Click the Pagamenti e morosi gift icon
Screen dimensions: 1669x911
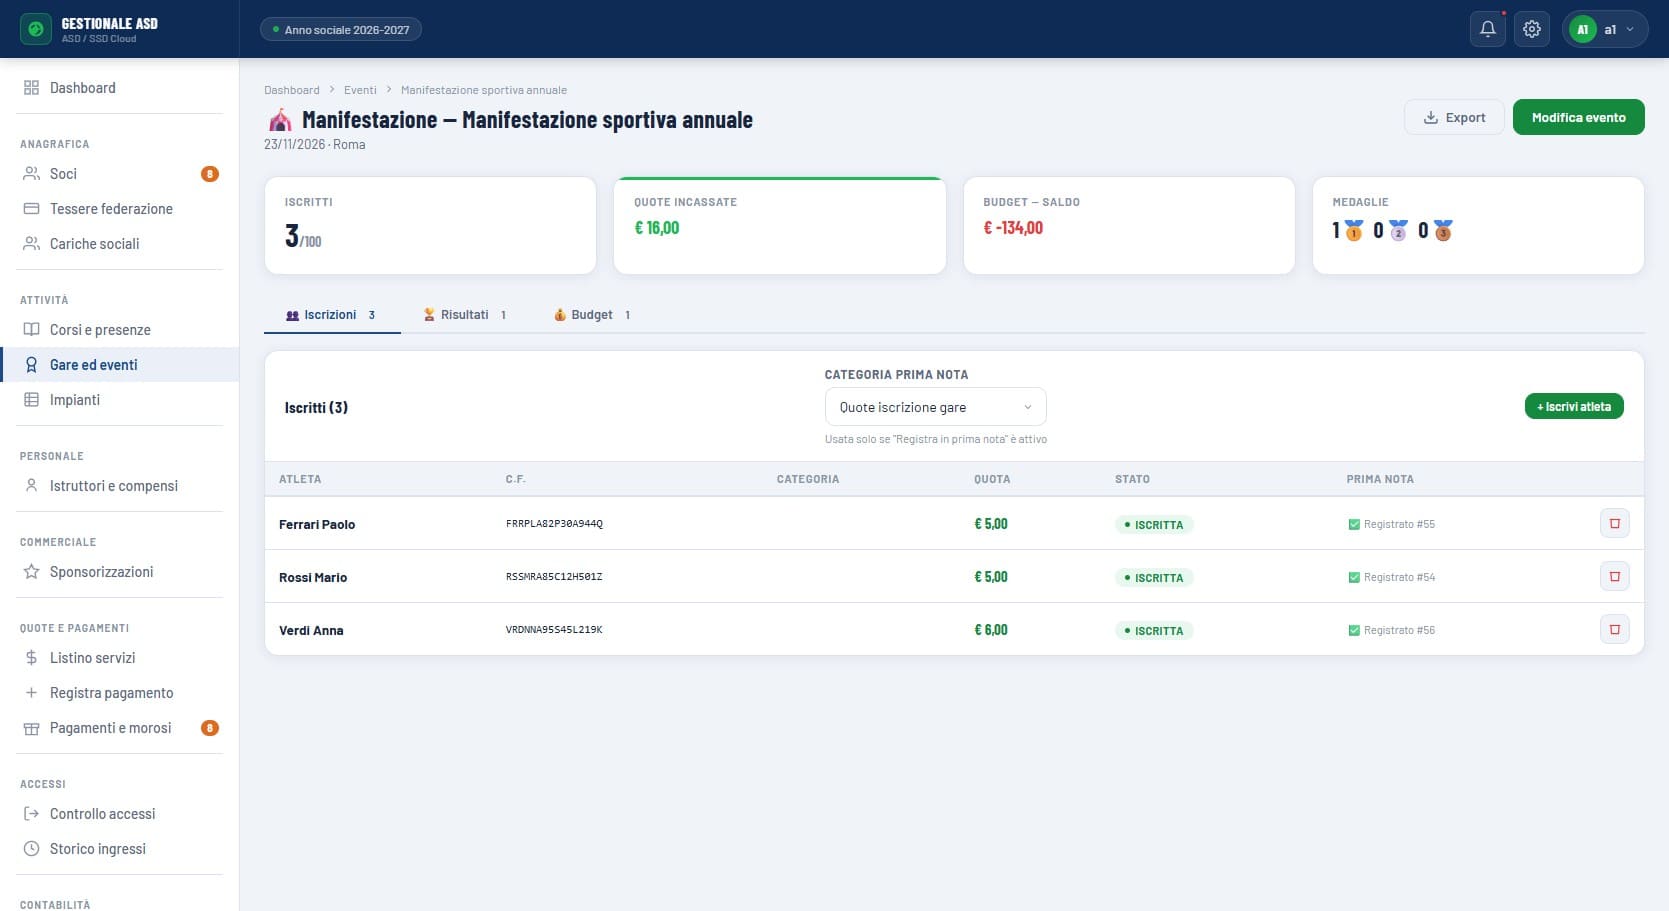pyautogui.click(x=31, y=728)
